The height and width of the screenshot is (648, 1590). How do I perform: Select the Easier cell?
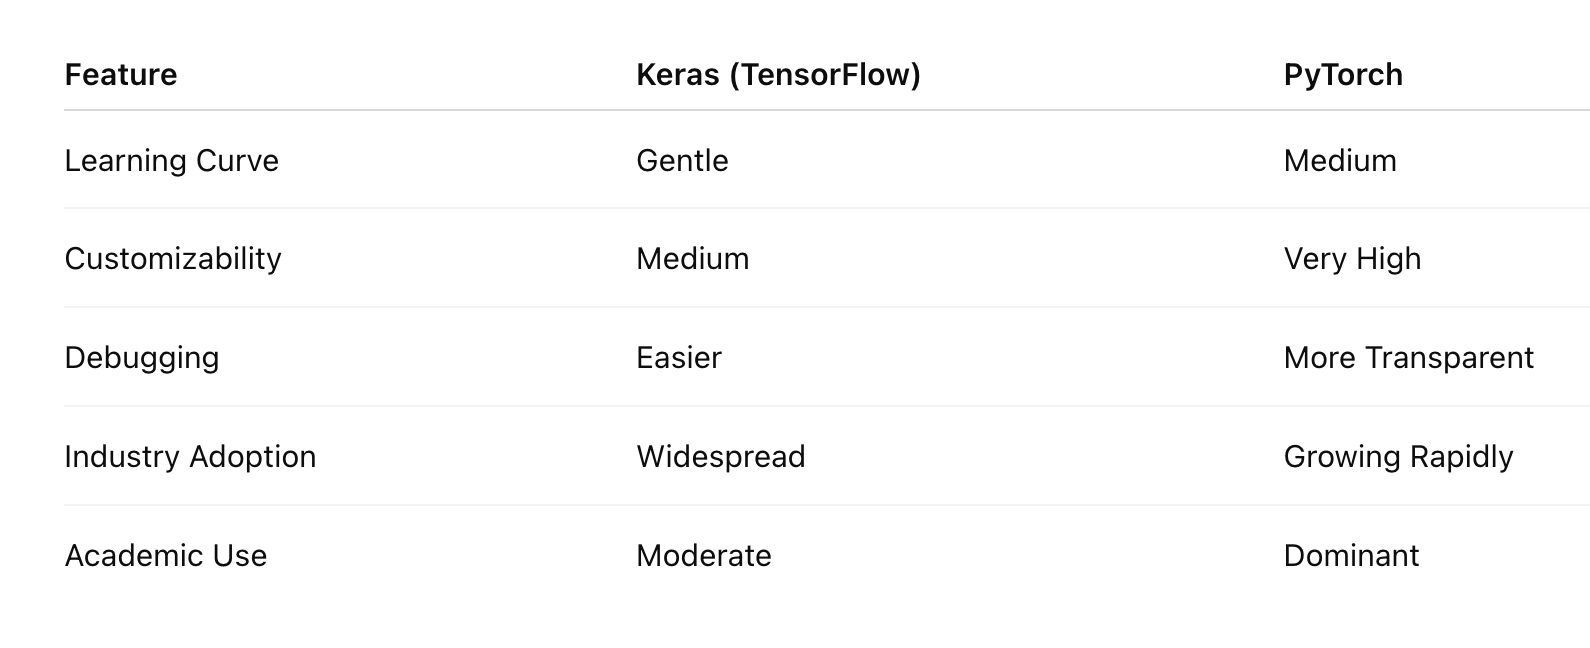tap(679, 358)
